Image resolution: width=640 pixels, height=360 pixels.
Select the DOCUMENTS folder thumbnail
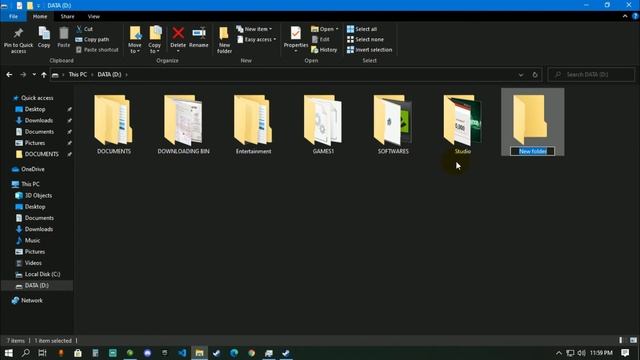(114, 120)
